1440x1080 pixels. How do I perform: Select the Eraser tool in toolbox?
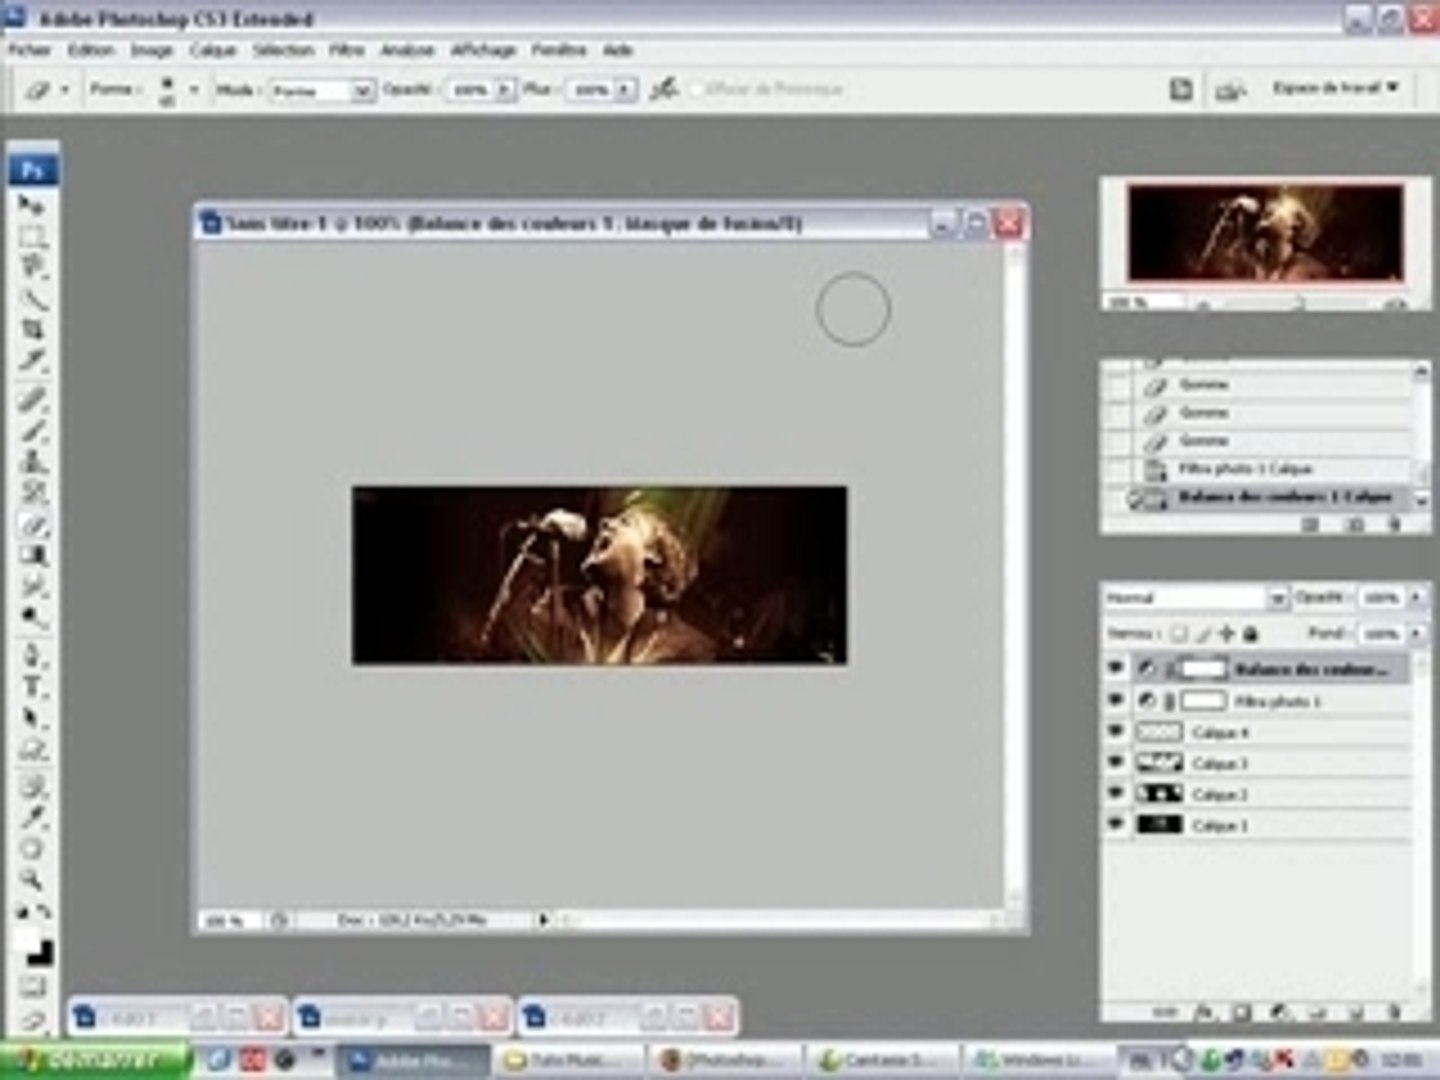coord(32,524)
